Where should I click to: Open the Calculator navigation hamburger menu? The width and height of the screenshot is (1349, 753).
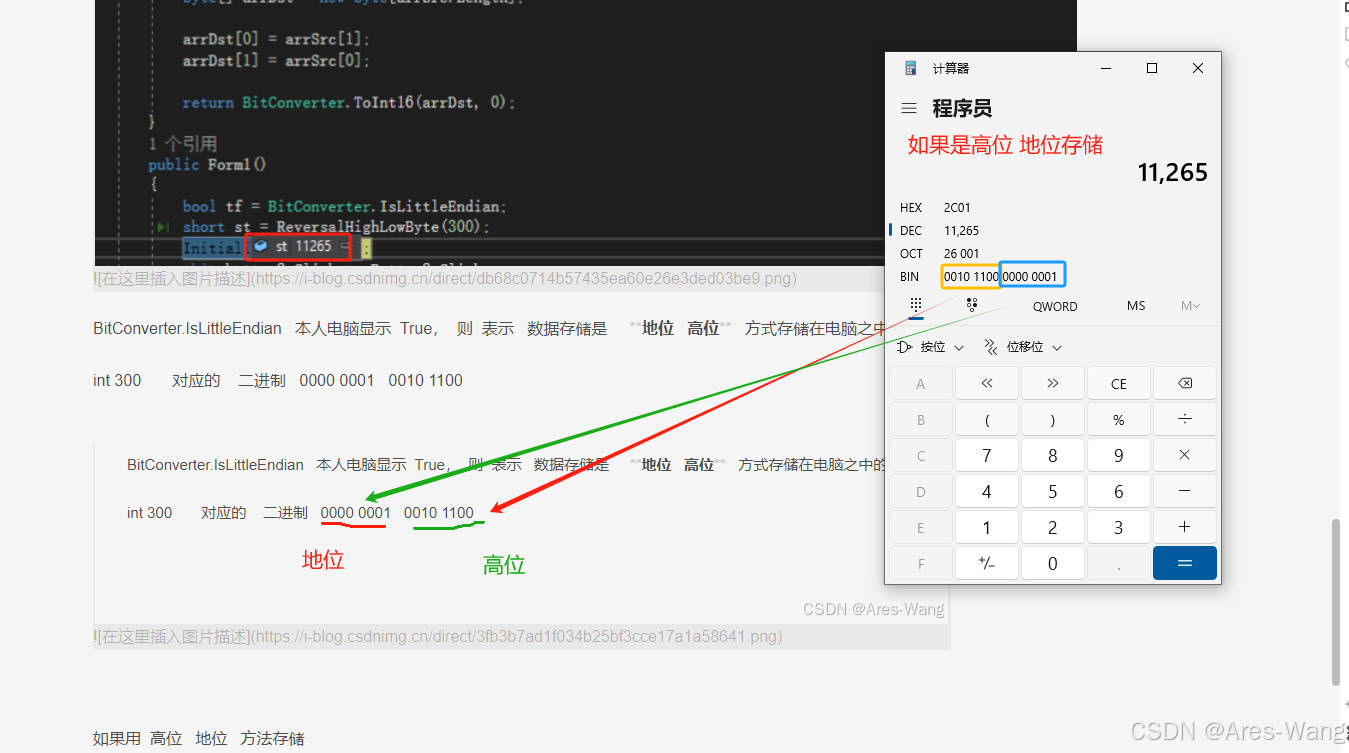point(909,108)
